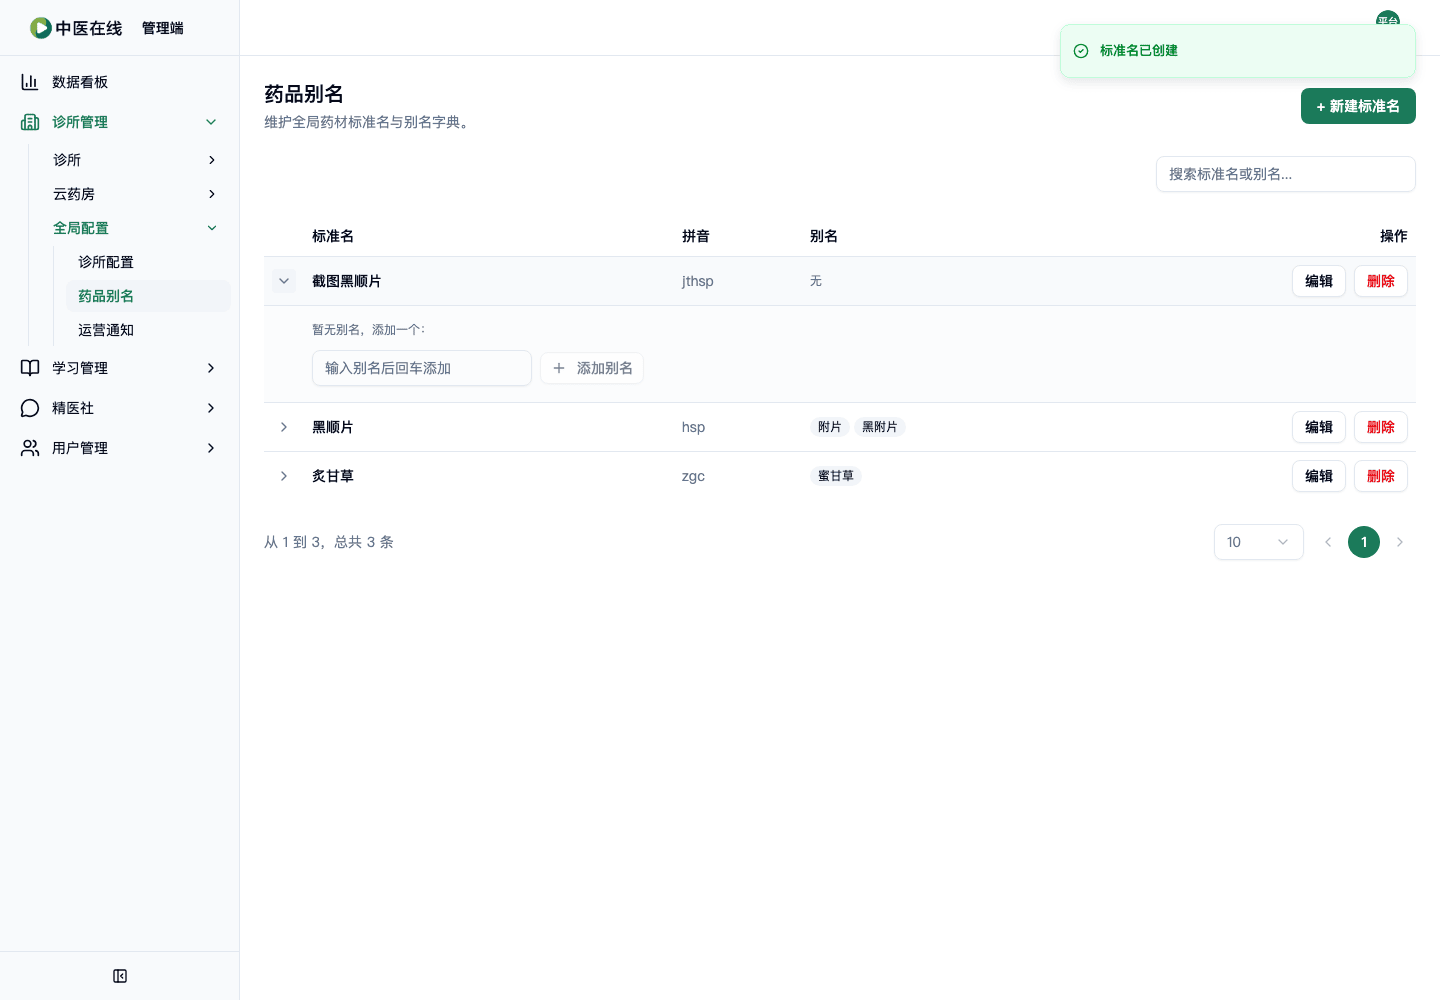
Task: Select page 1 in pagination
Action: pos(1364,542)
